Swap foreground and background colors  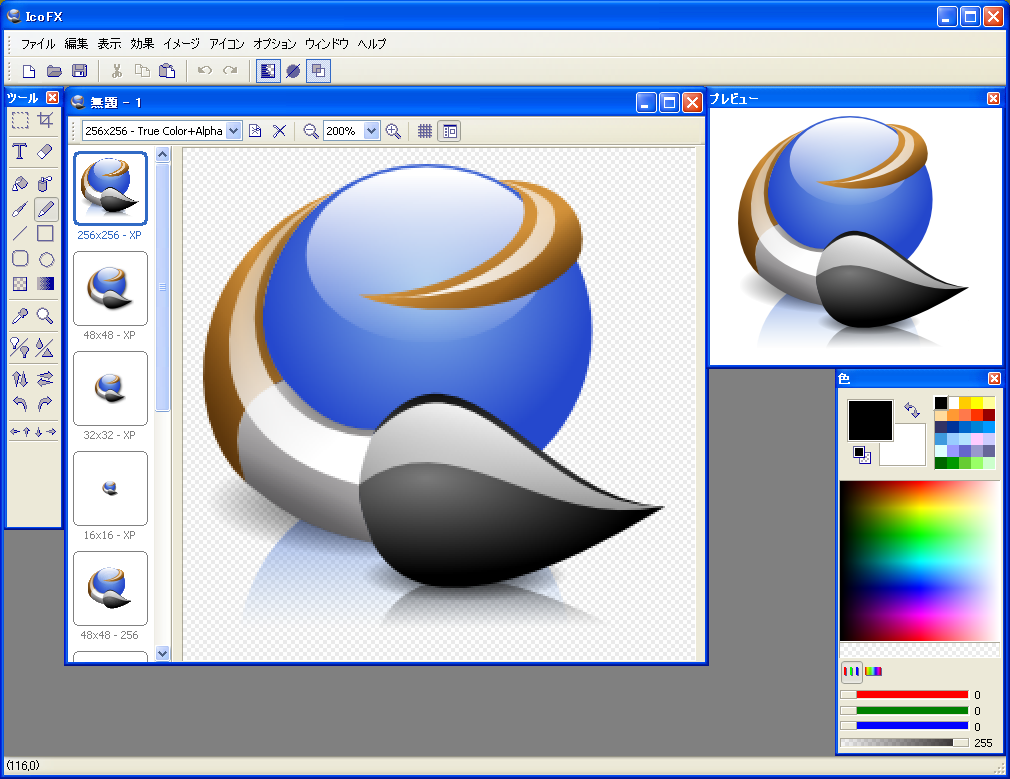[911, 410]
